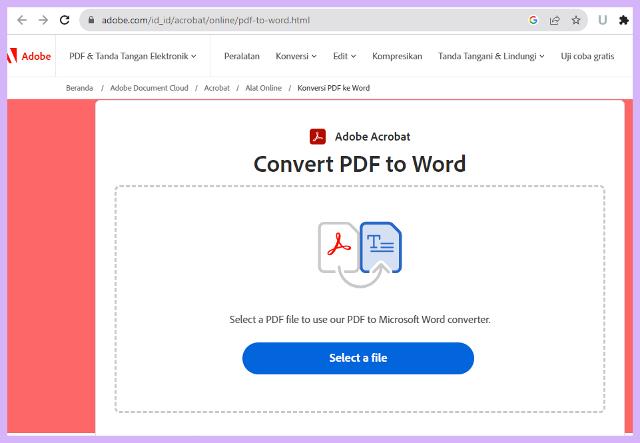The width and height of the screenshot is (640, 443).
Task: Expand PDF & Tanda Tangan Elektronik menu
Action: [133, 56]
